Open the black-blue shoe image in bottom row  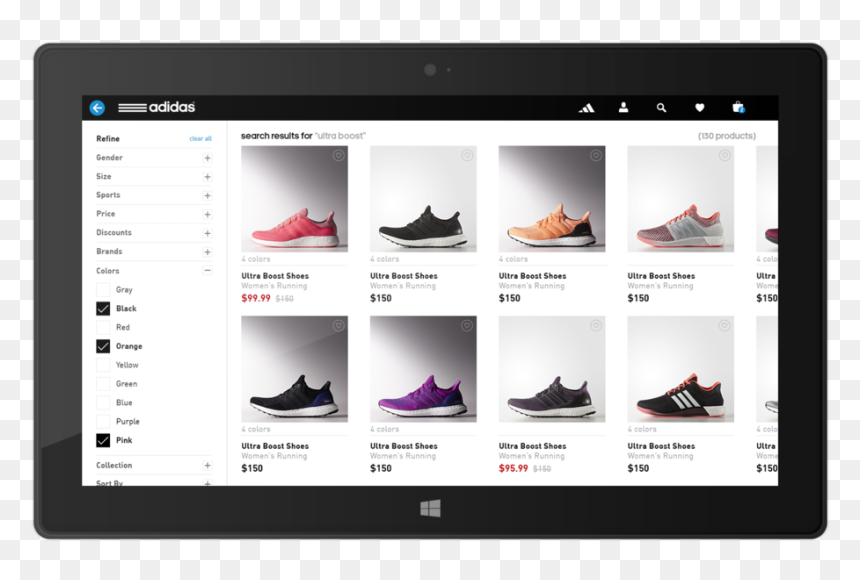(295, 369)
